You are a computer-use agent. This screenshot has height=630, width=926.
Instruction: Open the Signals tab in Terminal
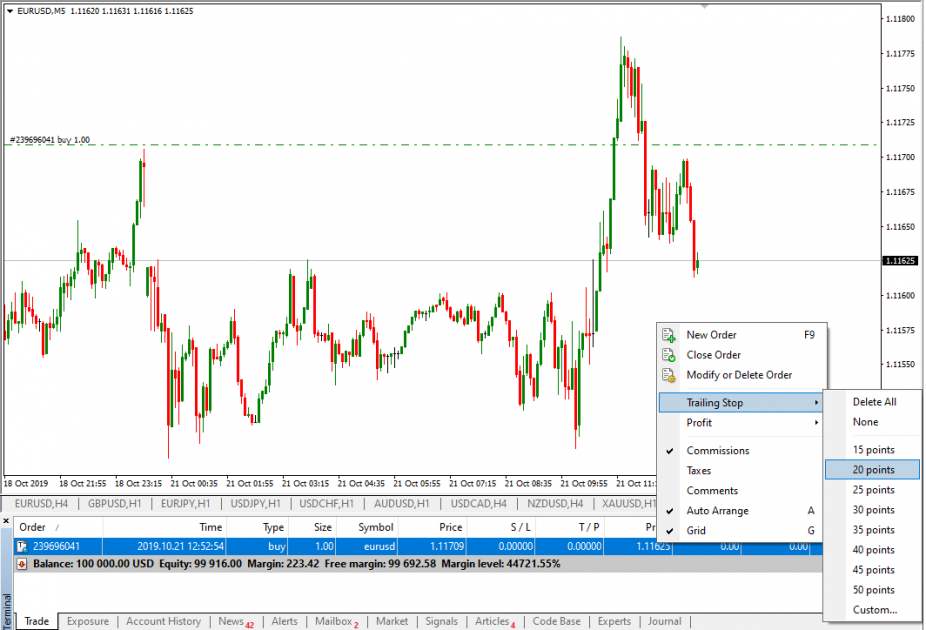coord(441,622)
